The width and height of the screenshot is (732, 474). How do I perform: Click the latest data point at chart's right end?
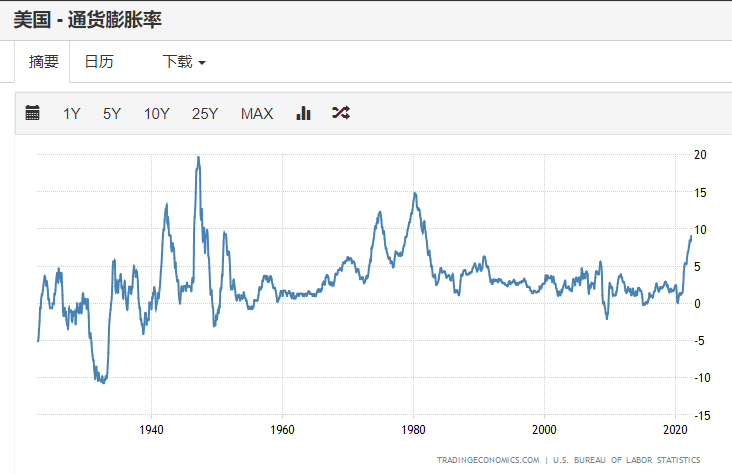pyautogui.click(x=691, y=237)
